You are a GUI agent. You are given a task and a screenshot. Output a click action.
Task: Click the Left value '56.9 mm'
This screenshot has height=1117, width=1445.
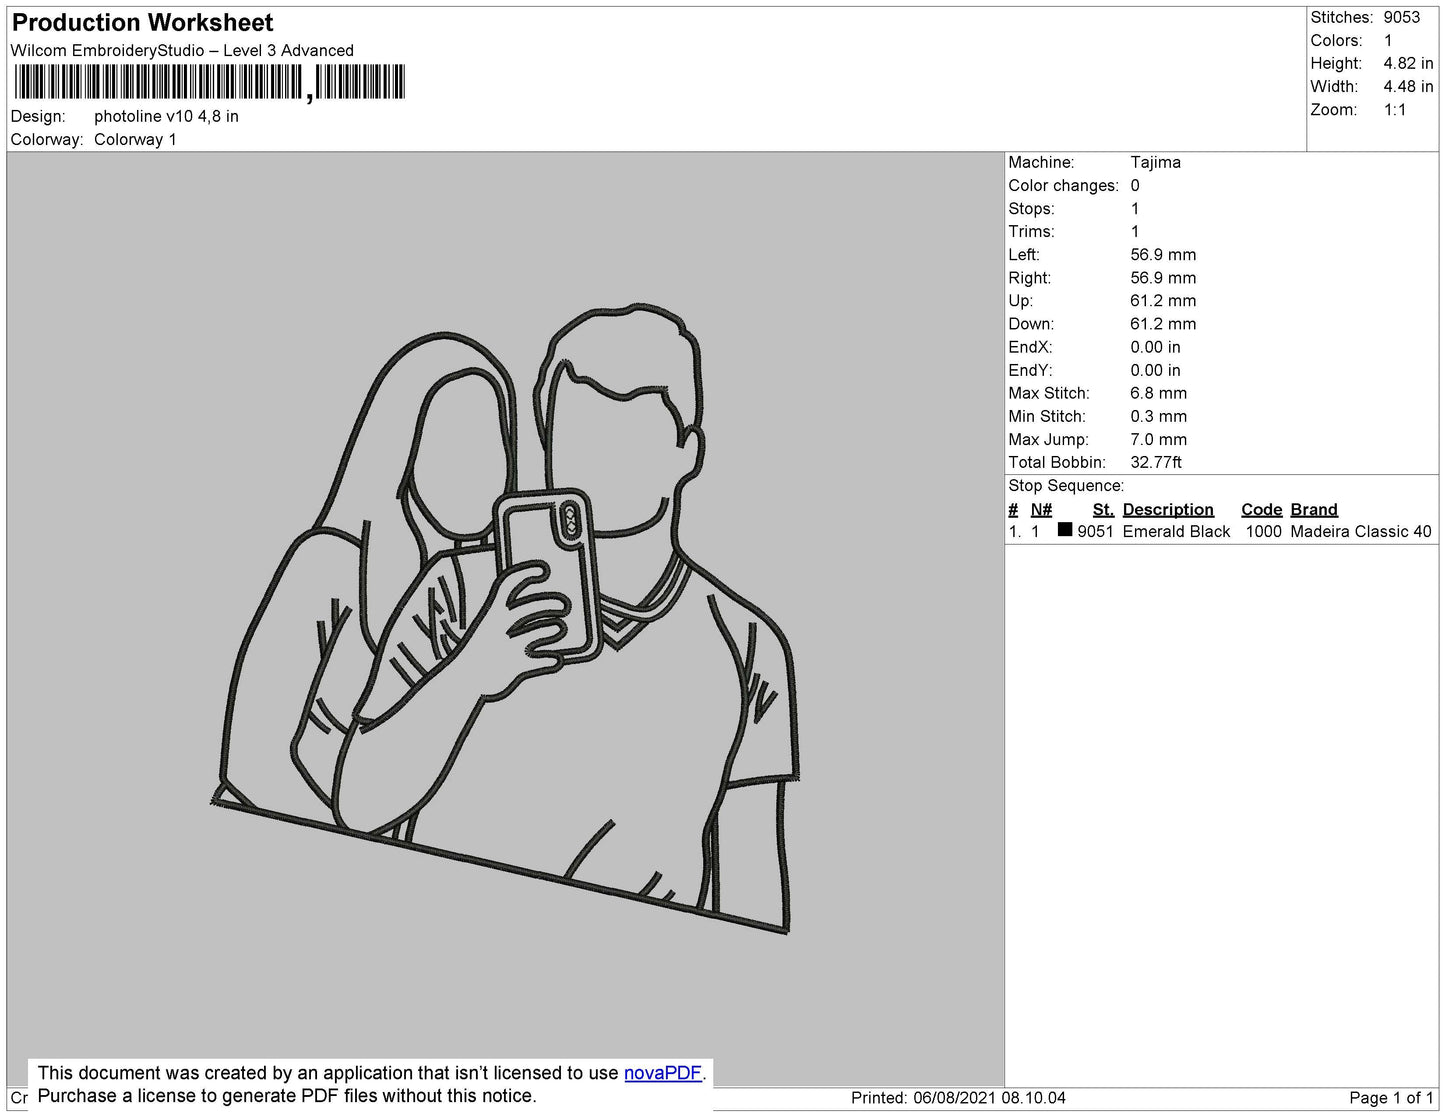1163,255
